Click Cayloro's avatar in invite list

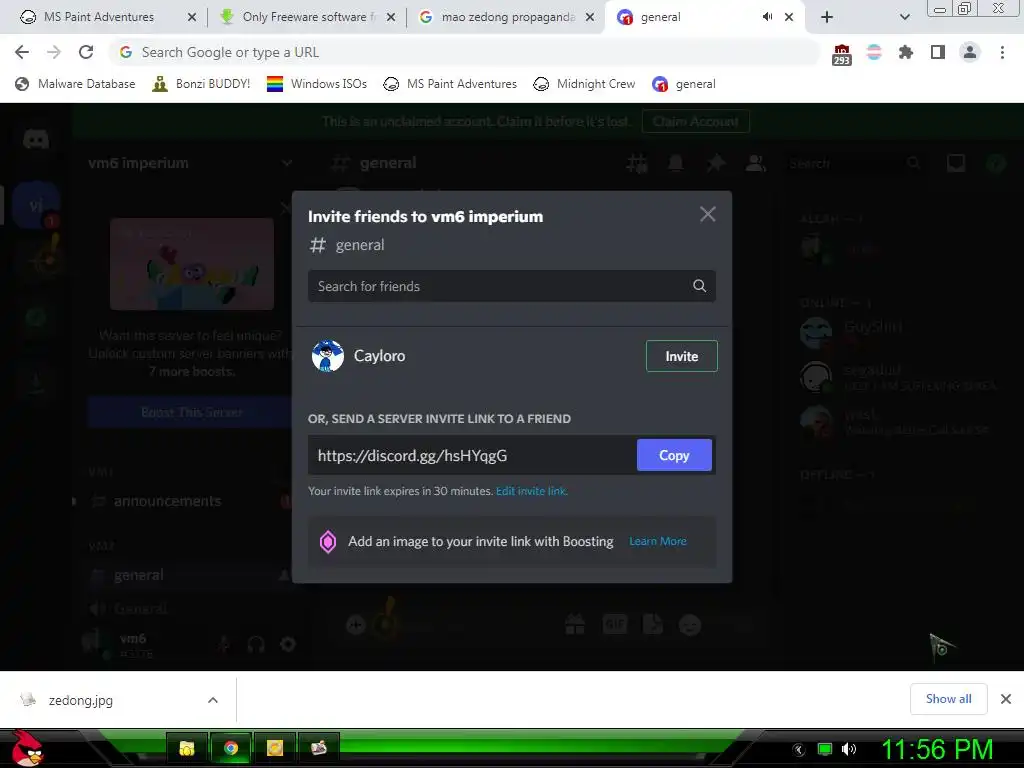click(x=328, y=356)
